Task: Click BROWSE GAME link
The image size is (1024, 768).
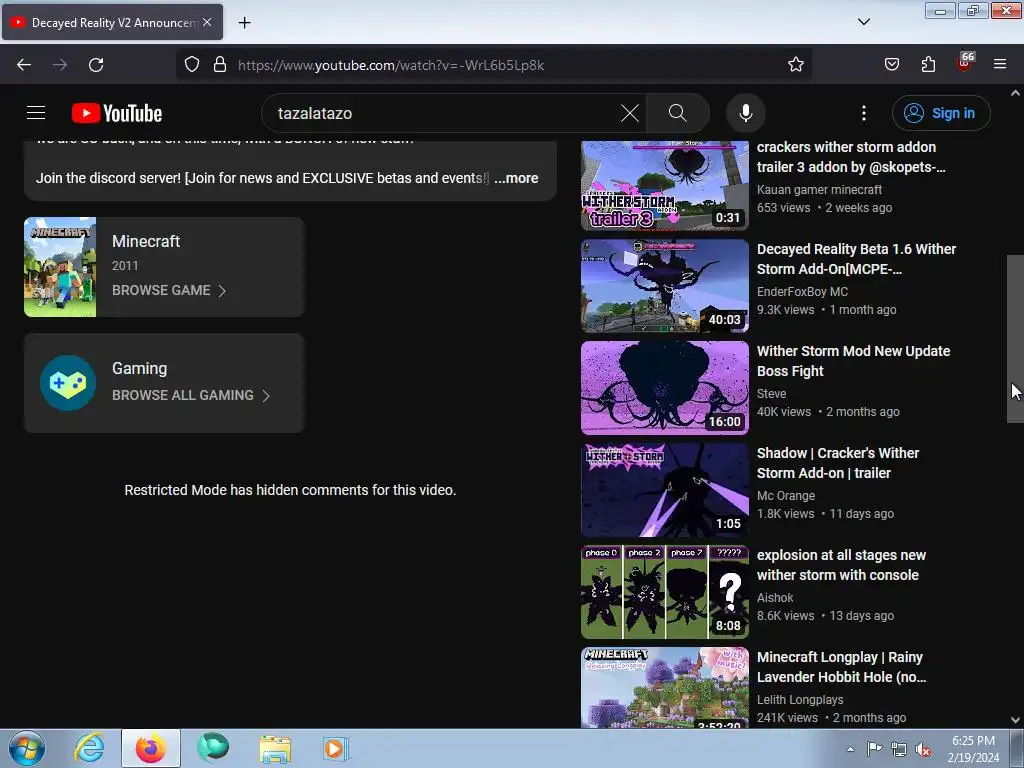Action: 161,291
